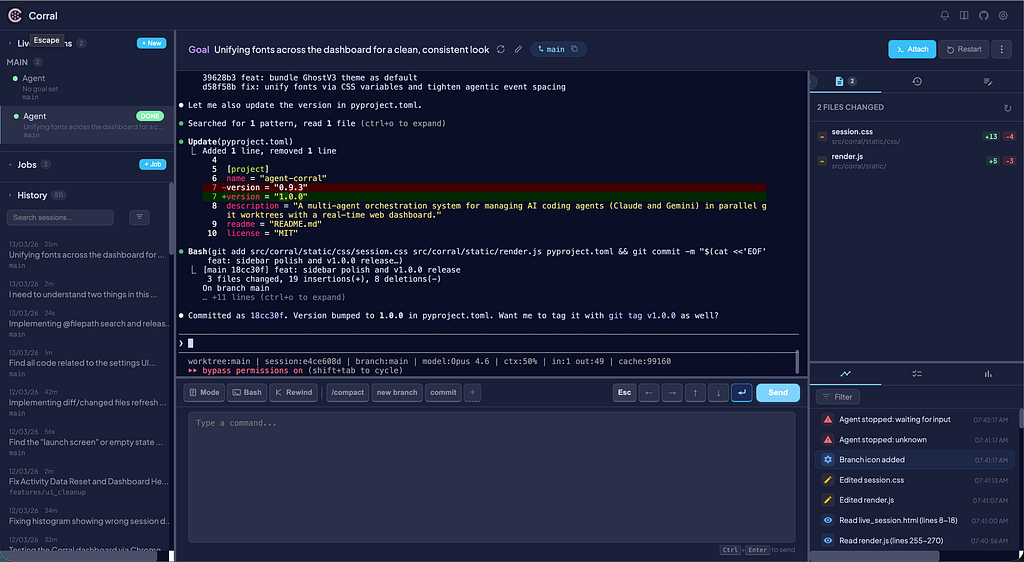Send right arrow key
The height and width of the screenshot is (562, 1024).
click(x=672, y=392)
